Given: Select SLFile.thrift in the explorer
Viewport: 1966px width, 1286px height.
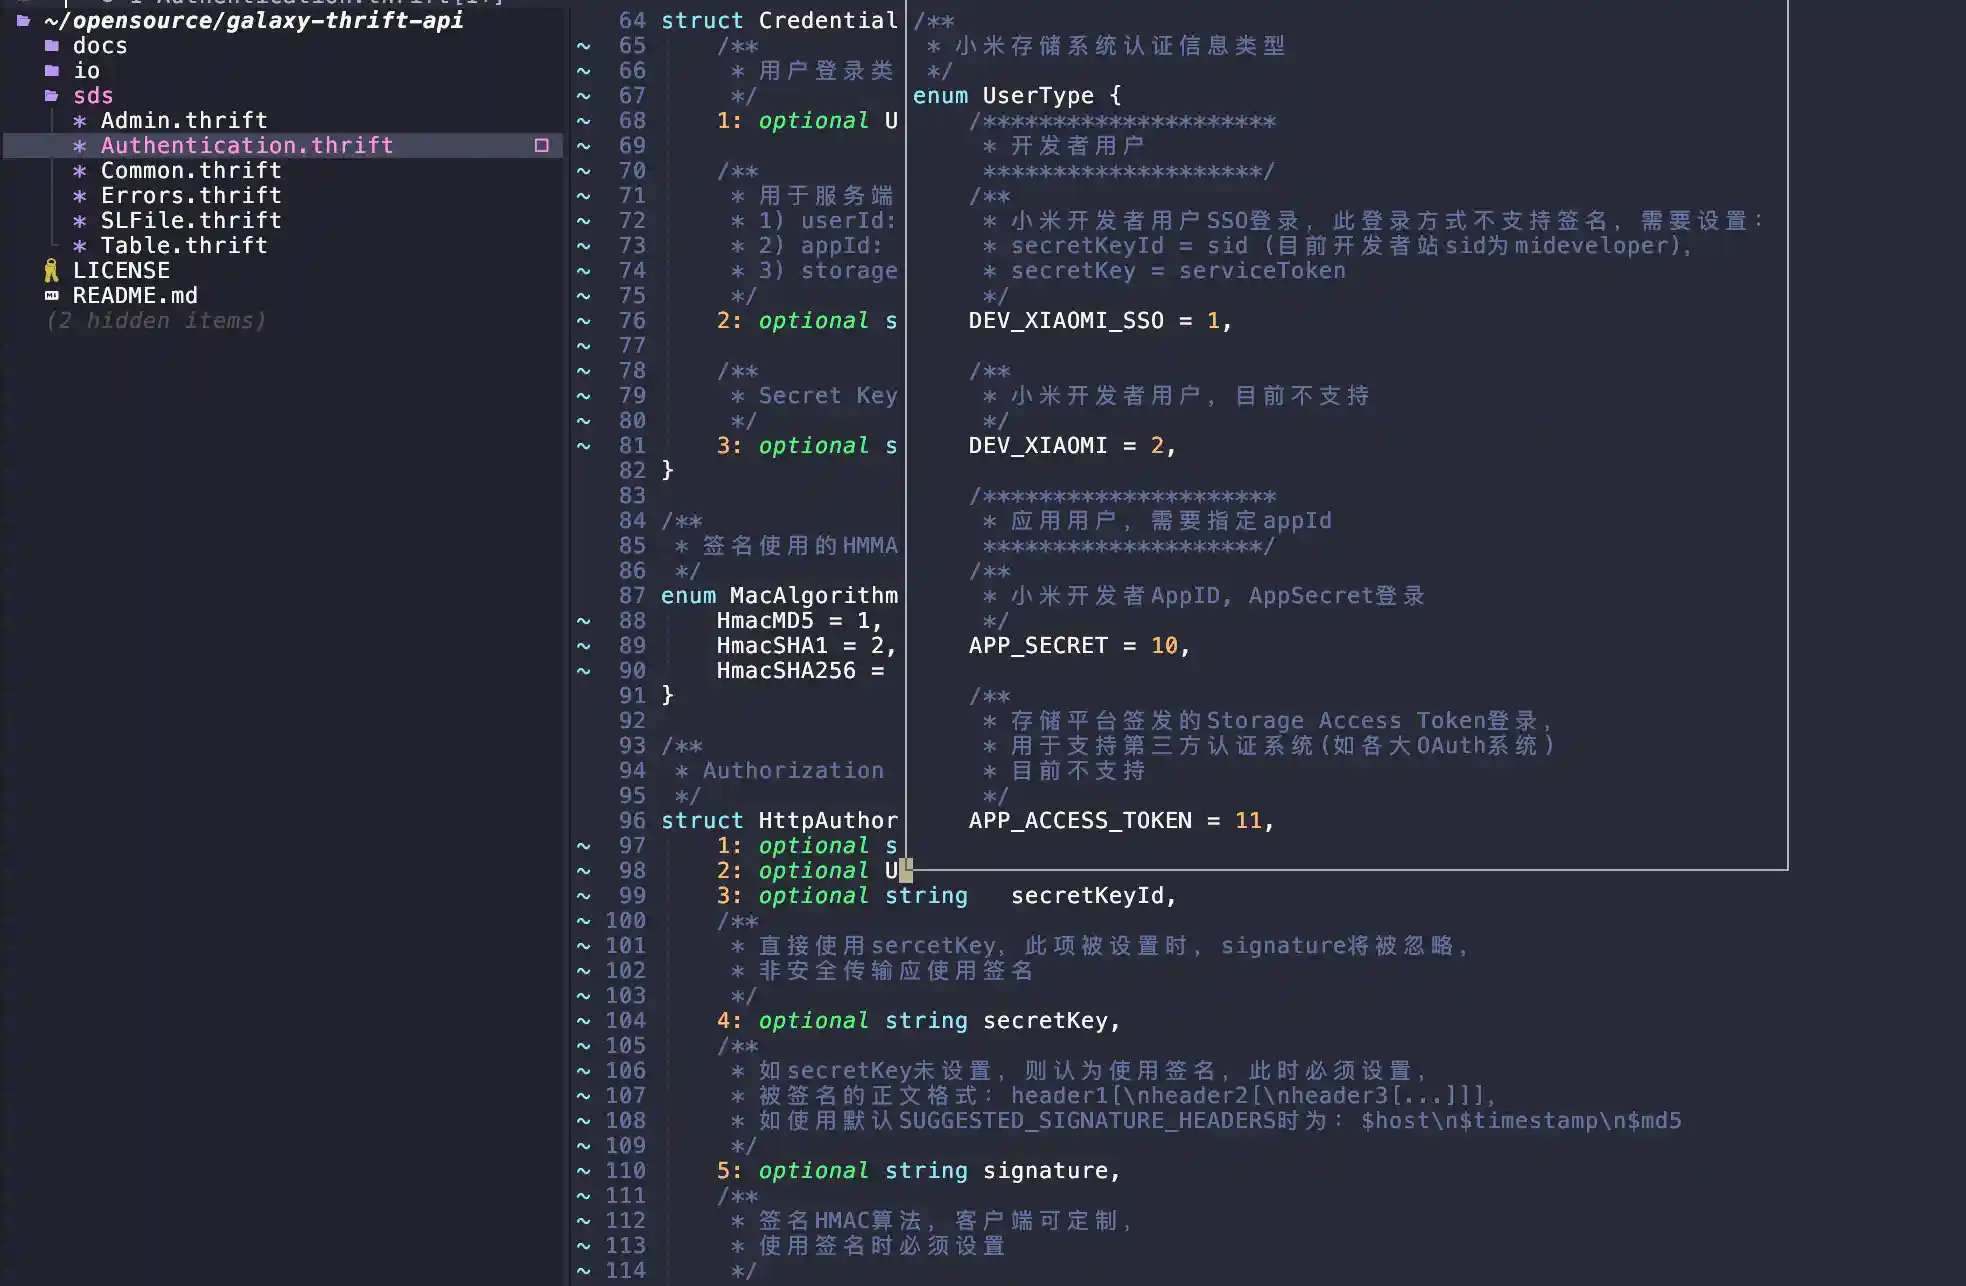Looking at the screenshot, I should (x=190, y=220).
